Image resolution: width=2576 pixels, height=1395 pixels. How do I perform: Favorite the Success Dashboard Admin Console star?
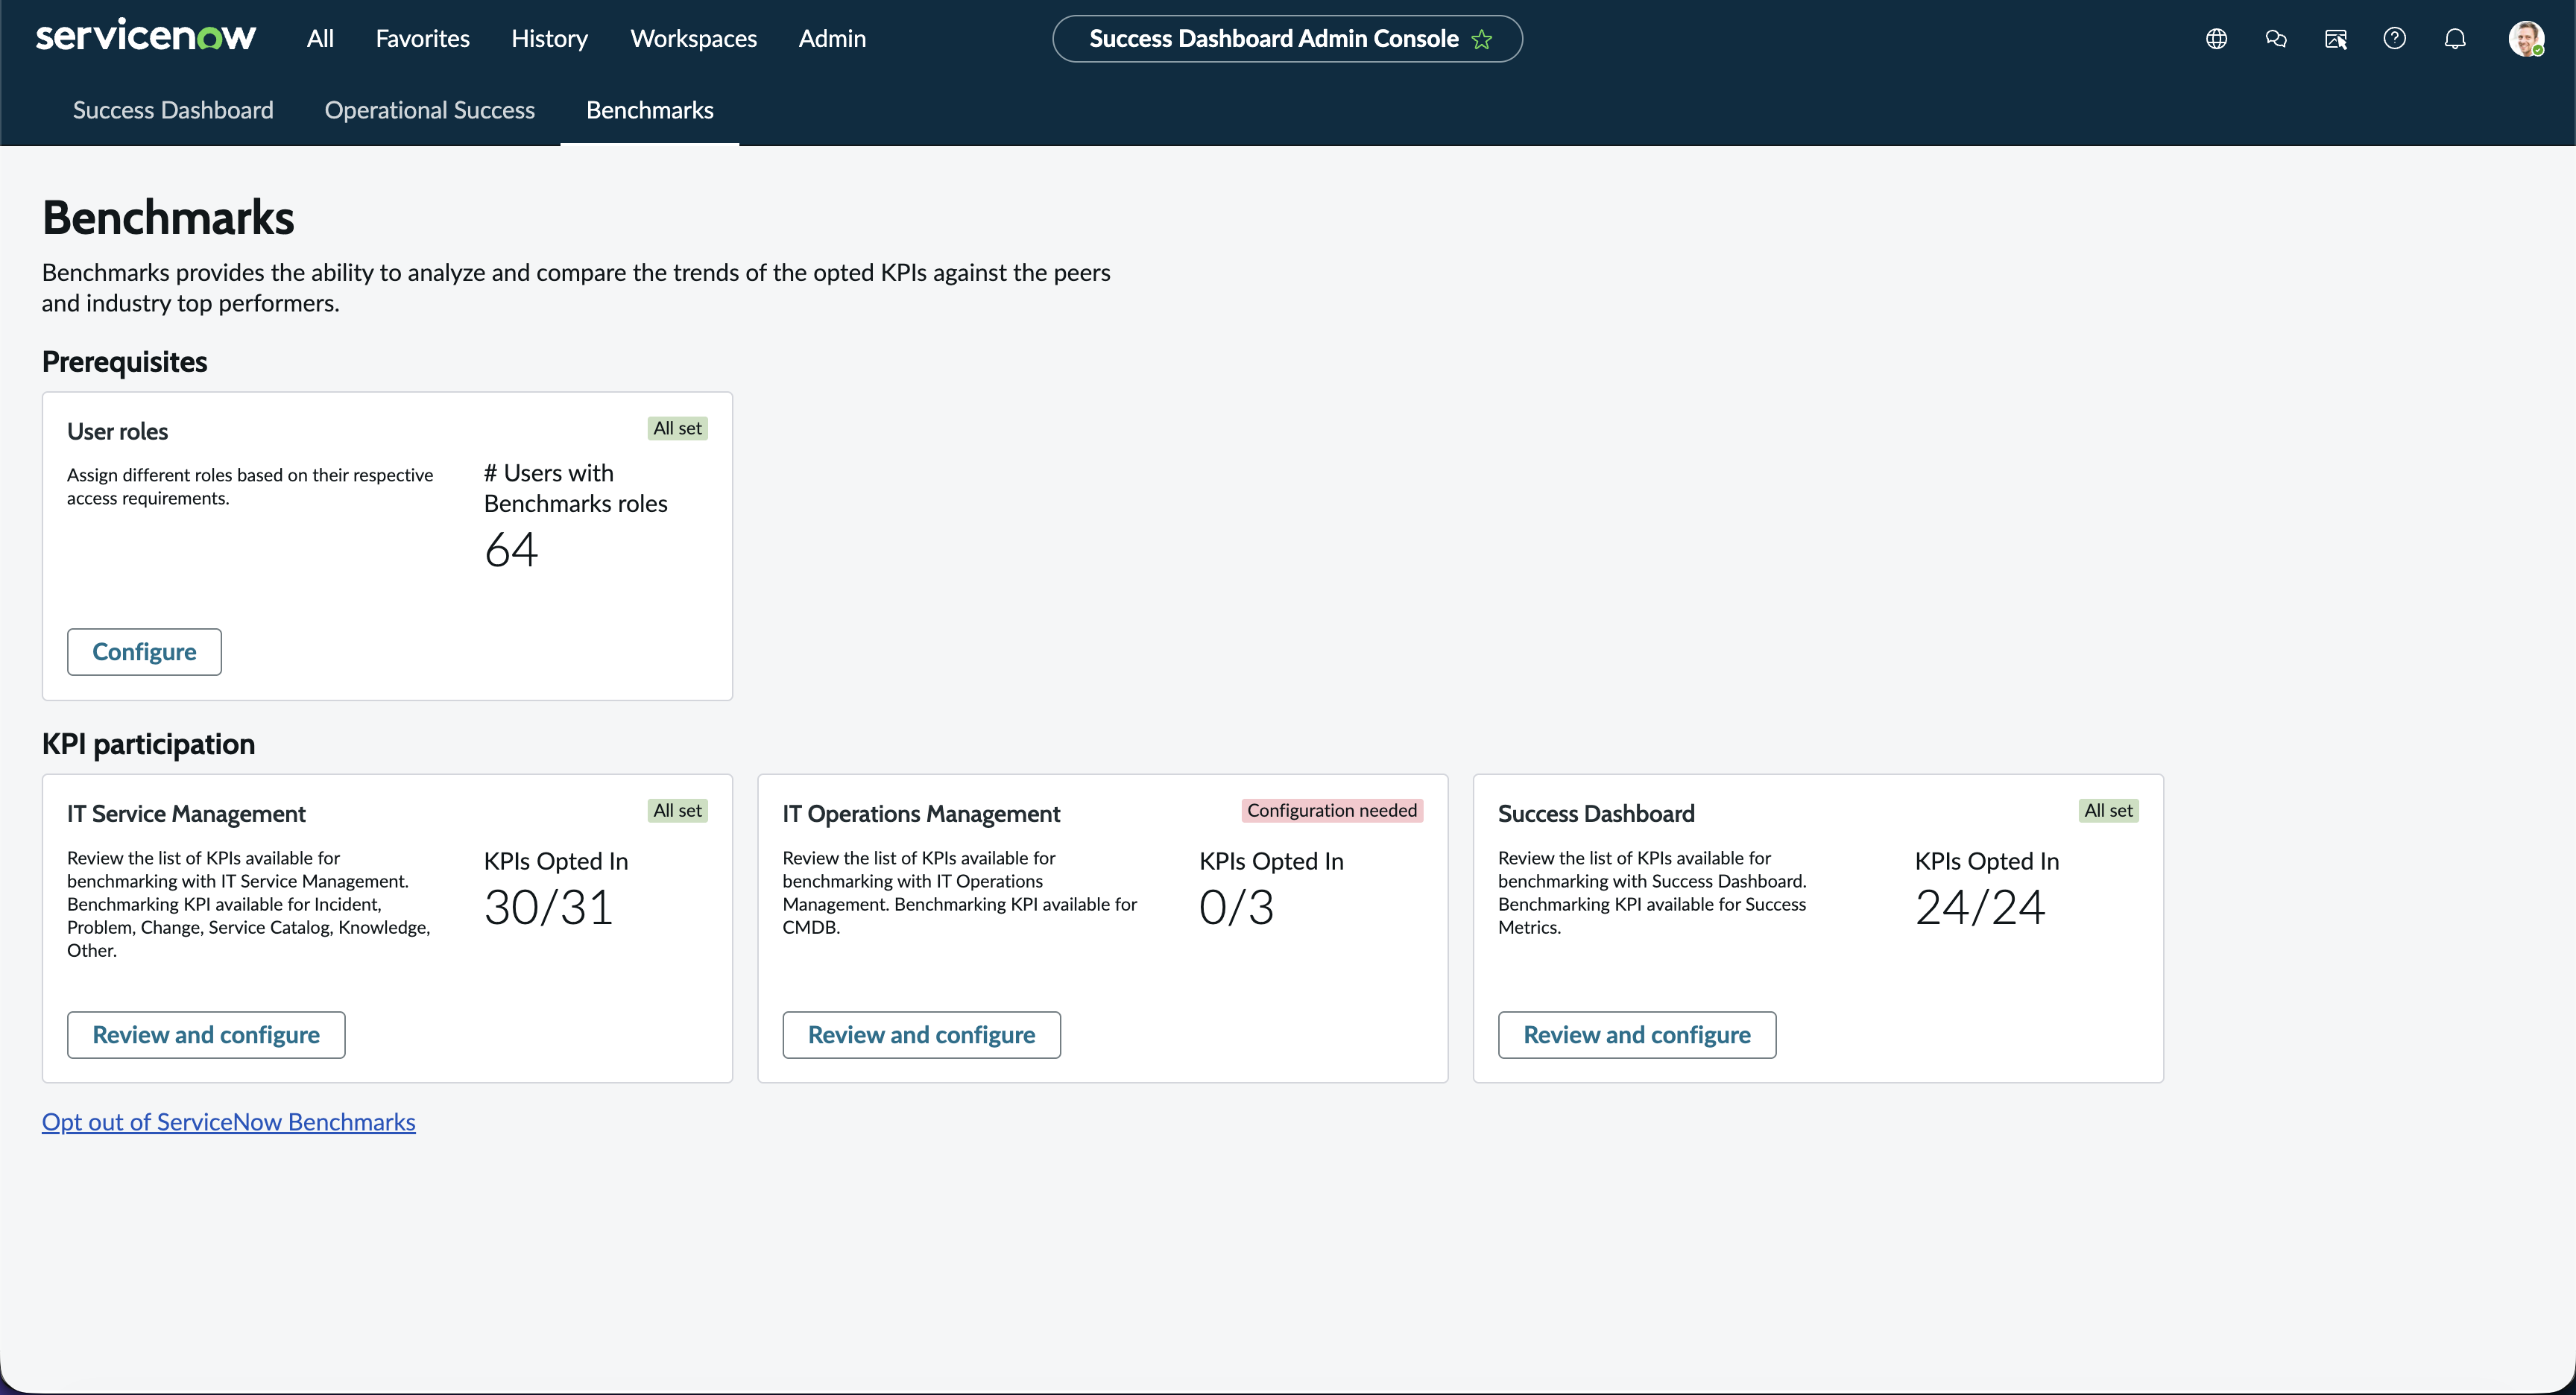click(x=1482, y=39)
